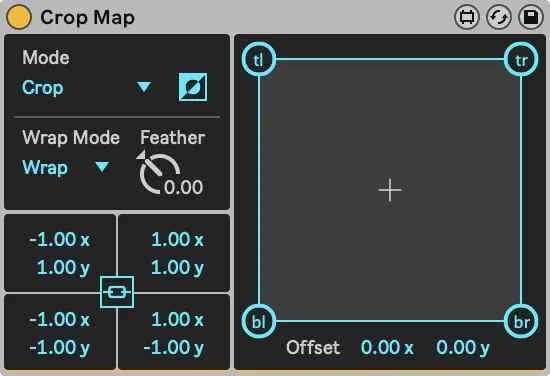Click the Offset 0.00 x value
This screenshot has width=550, height=376.
pyautogui.click(x=387, y=348)
